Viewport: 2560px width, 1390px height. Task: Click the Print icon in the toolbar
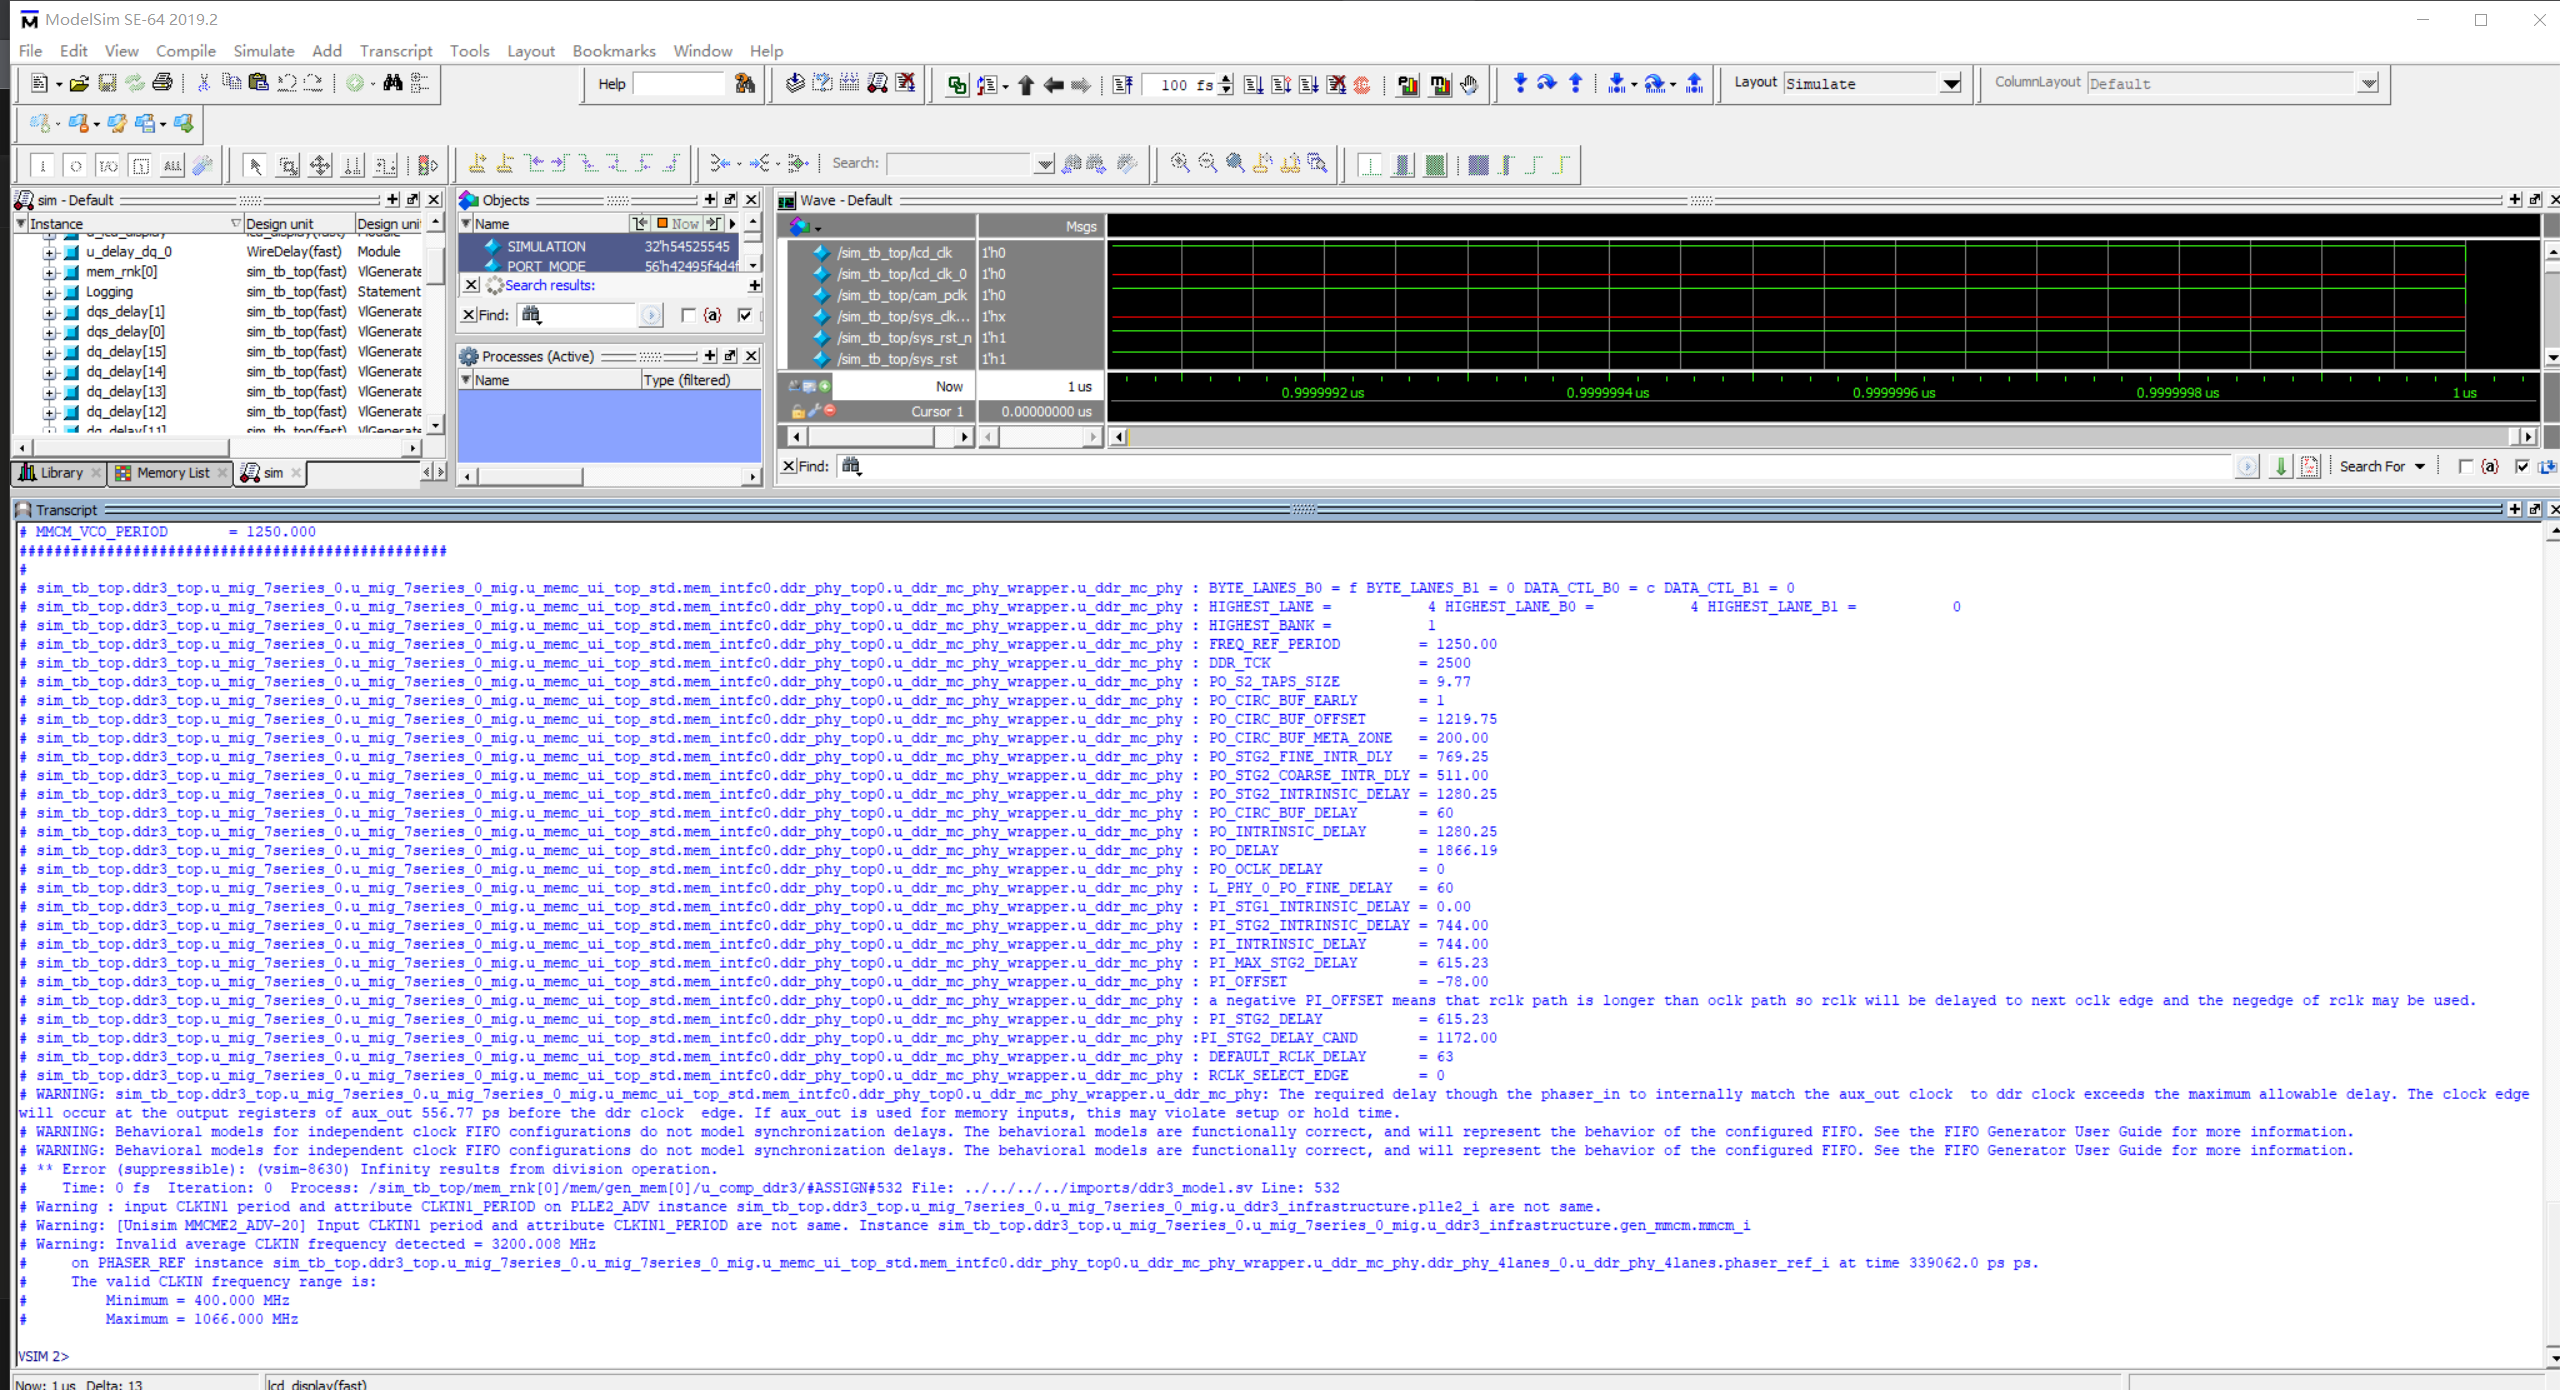163,84
